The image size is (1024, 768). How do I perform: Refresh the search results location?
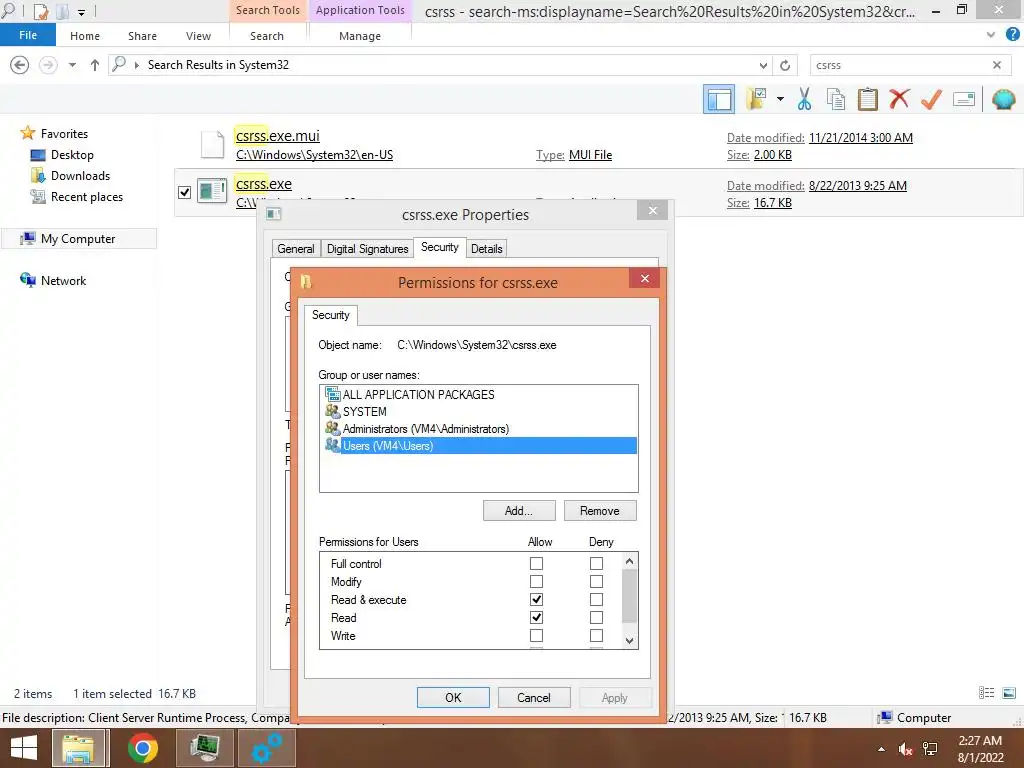click(785, 65)
